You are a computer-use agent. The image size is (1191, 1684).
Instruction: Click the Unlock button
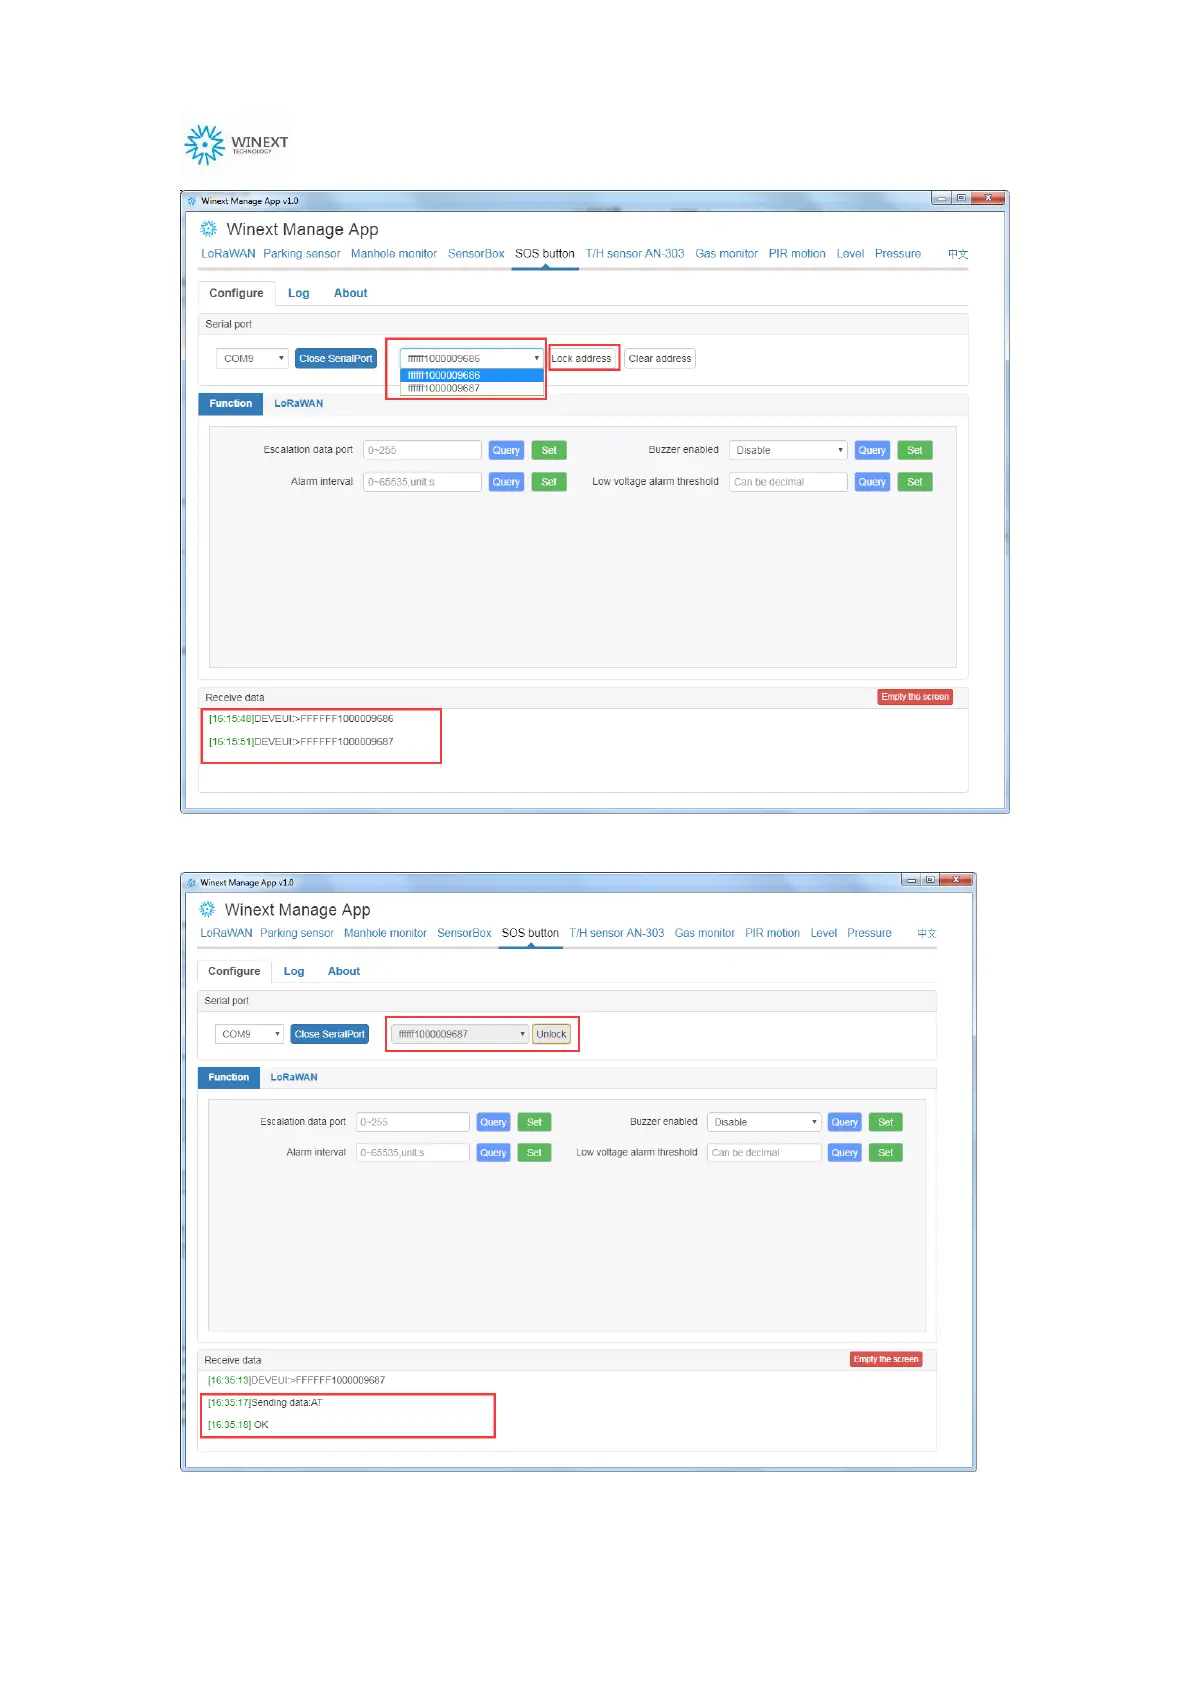551,1034
